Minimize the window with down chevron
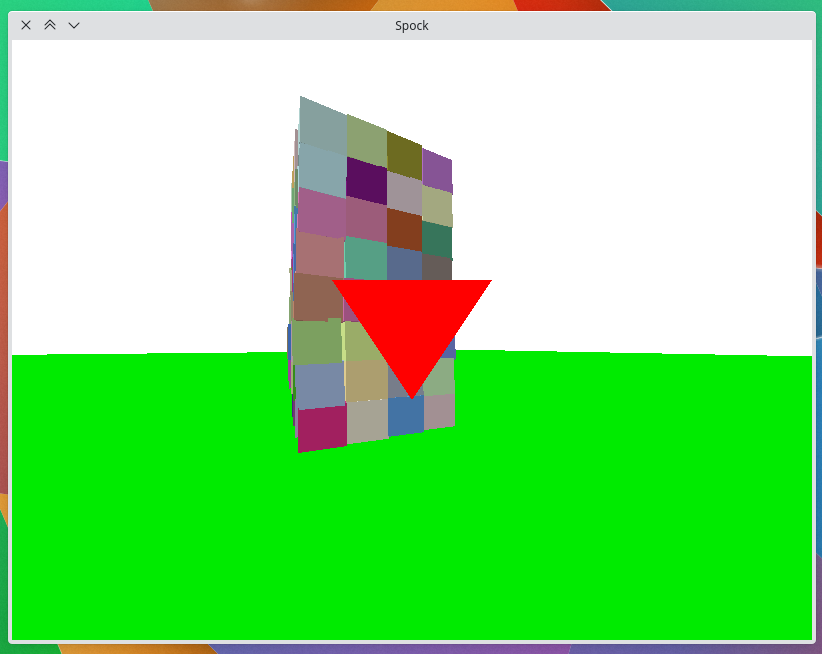This screenshot has width=822, height=654. point(74,25)
